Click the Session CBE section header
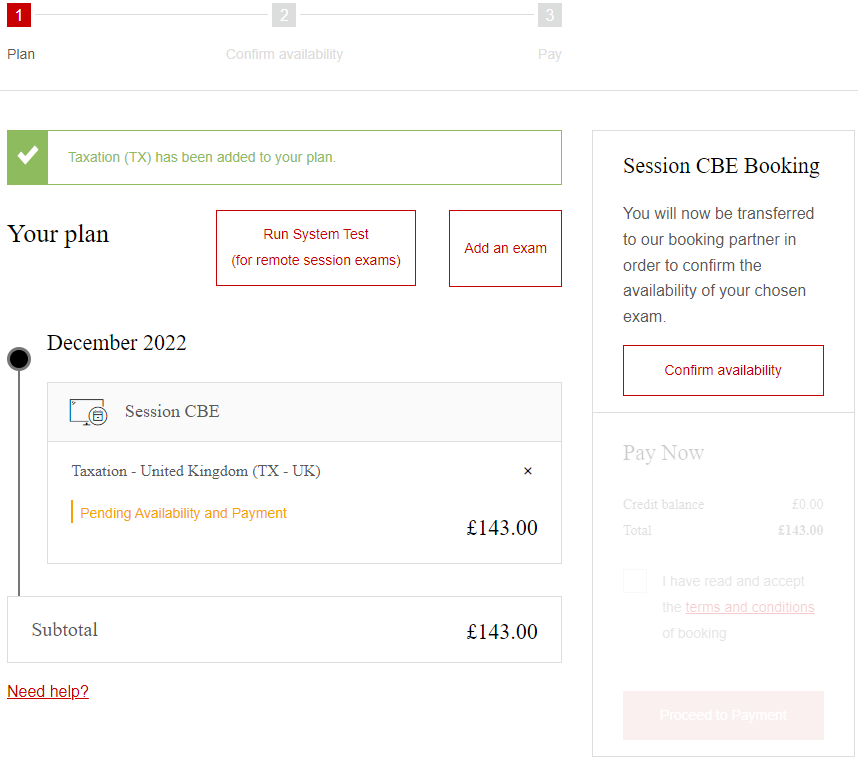The width and height of the screenshot is (858, 761). click(x=172, y=412)
